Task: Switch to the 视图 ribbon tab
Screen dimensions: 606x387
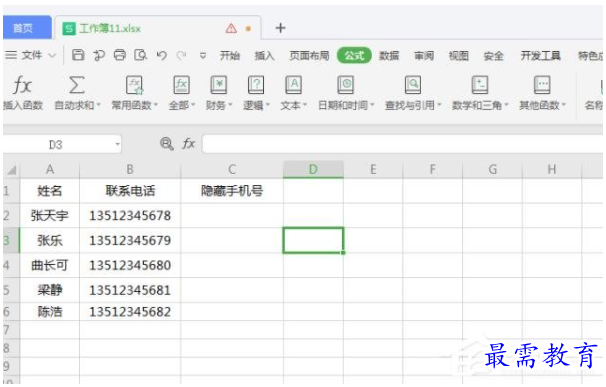Action: pyautogui.click(x=459, y=56)
